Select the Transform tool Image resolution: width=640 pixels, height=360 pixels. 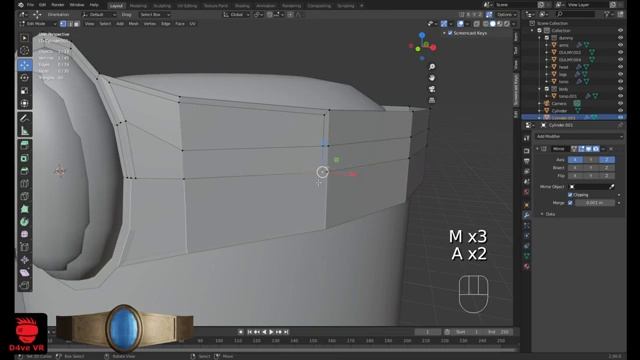[x=24, y=103]
